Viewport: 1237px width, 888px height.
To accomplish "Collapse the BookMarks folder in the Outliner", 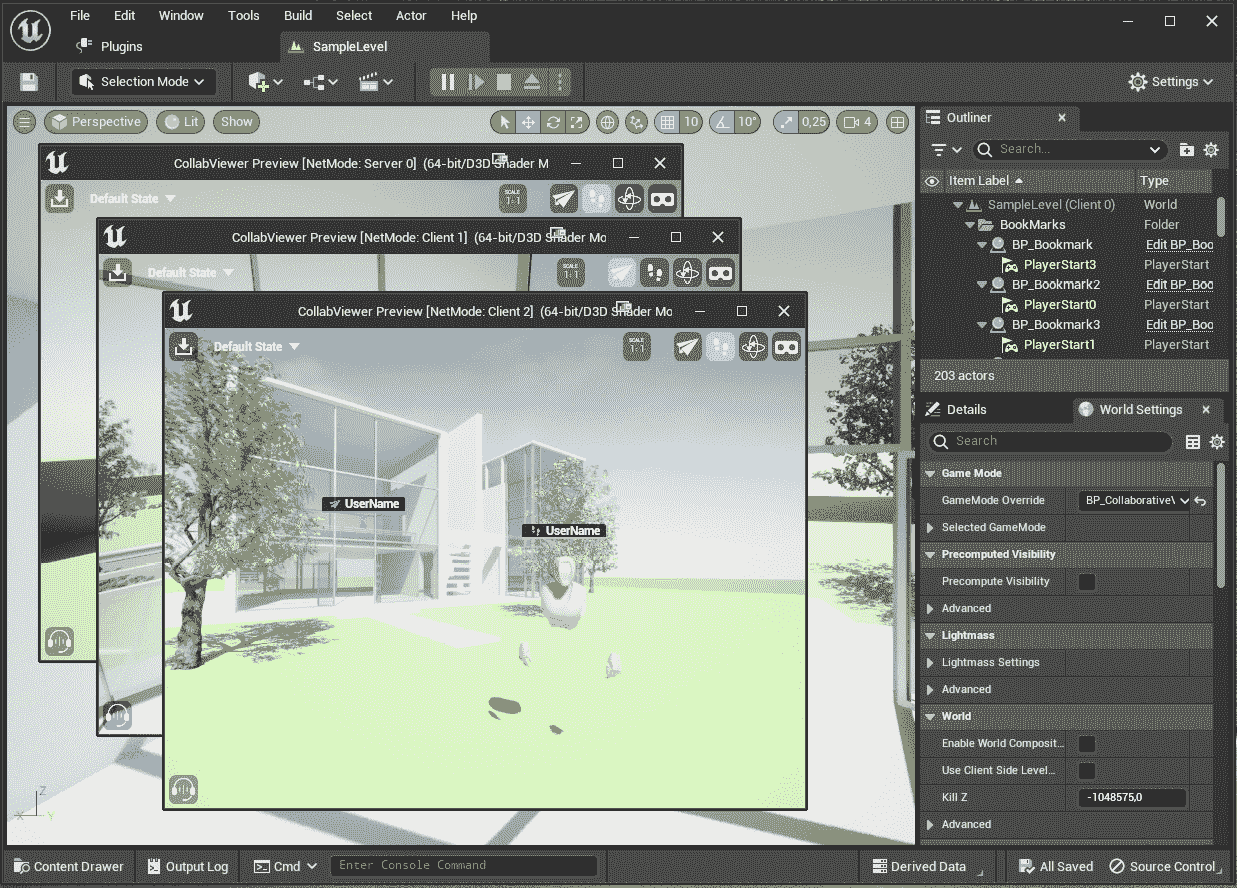I will pos(969,224).
